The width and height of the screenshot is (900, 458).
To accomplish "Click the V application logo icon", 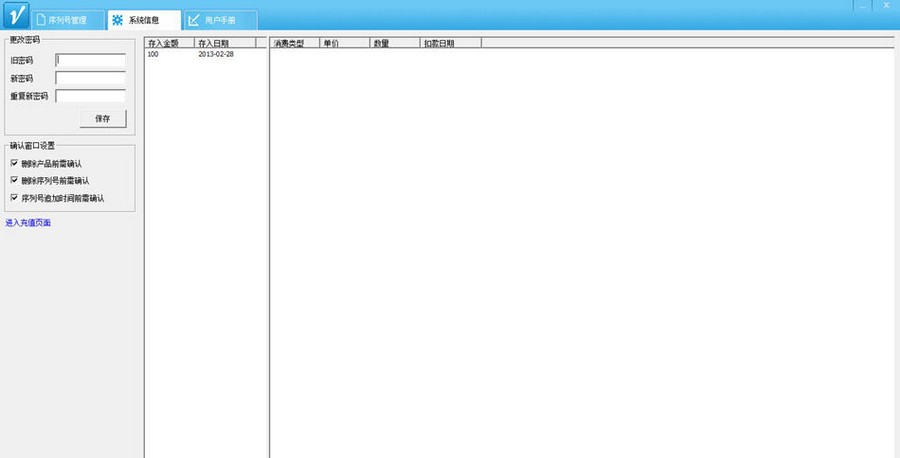I will [16, 14].
